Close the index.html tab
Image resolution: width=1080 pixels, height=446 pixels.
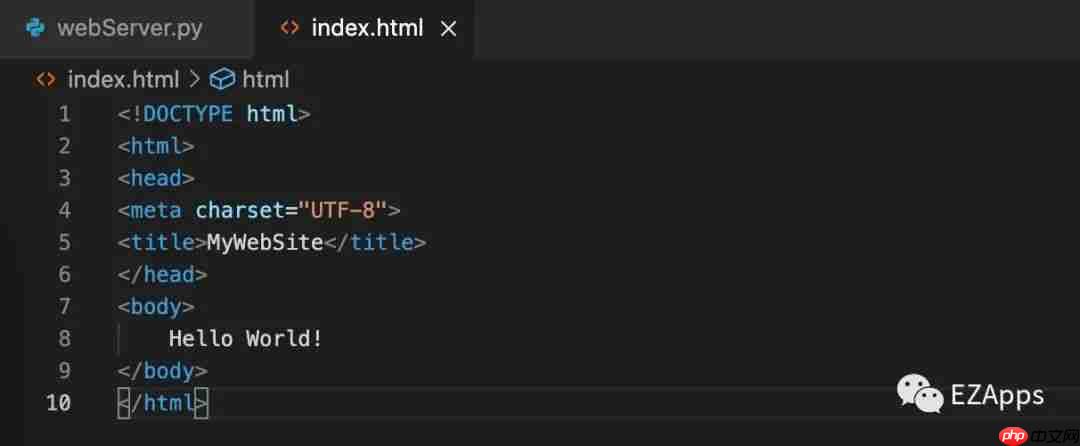449,29
